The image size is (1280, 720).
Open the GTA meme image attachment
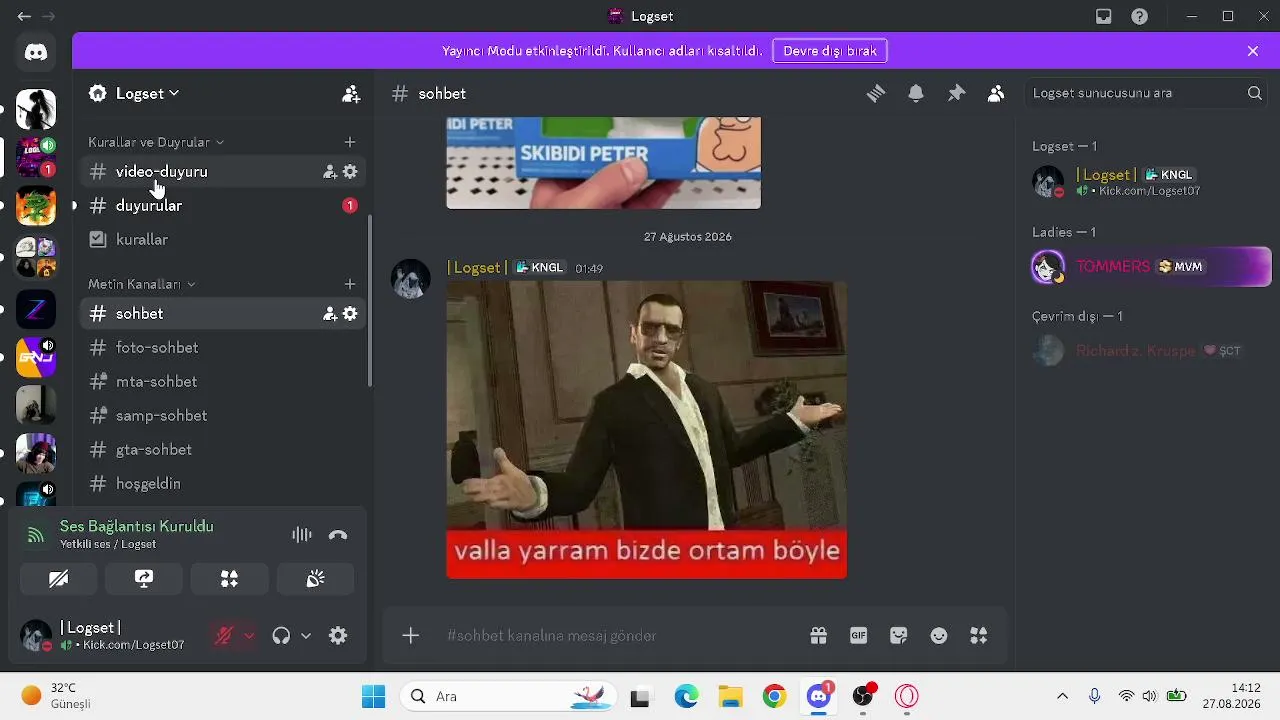[x=646, y=429]
